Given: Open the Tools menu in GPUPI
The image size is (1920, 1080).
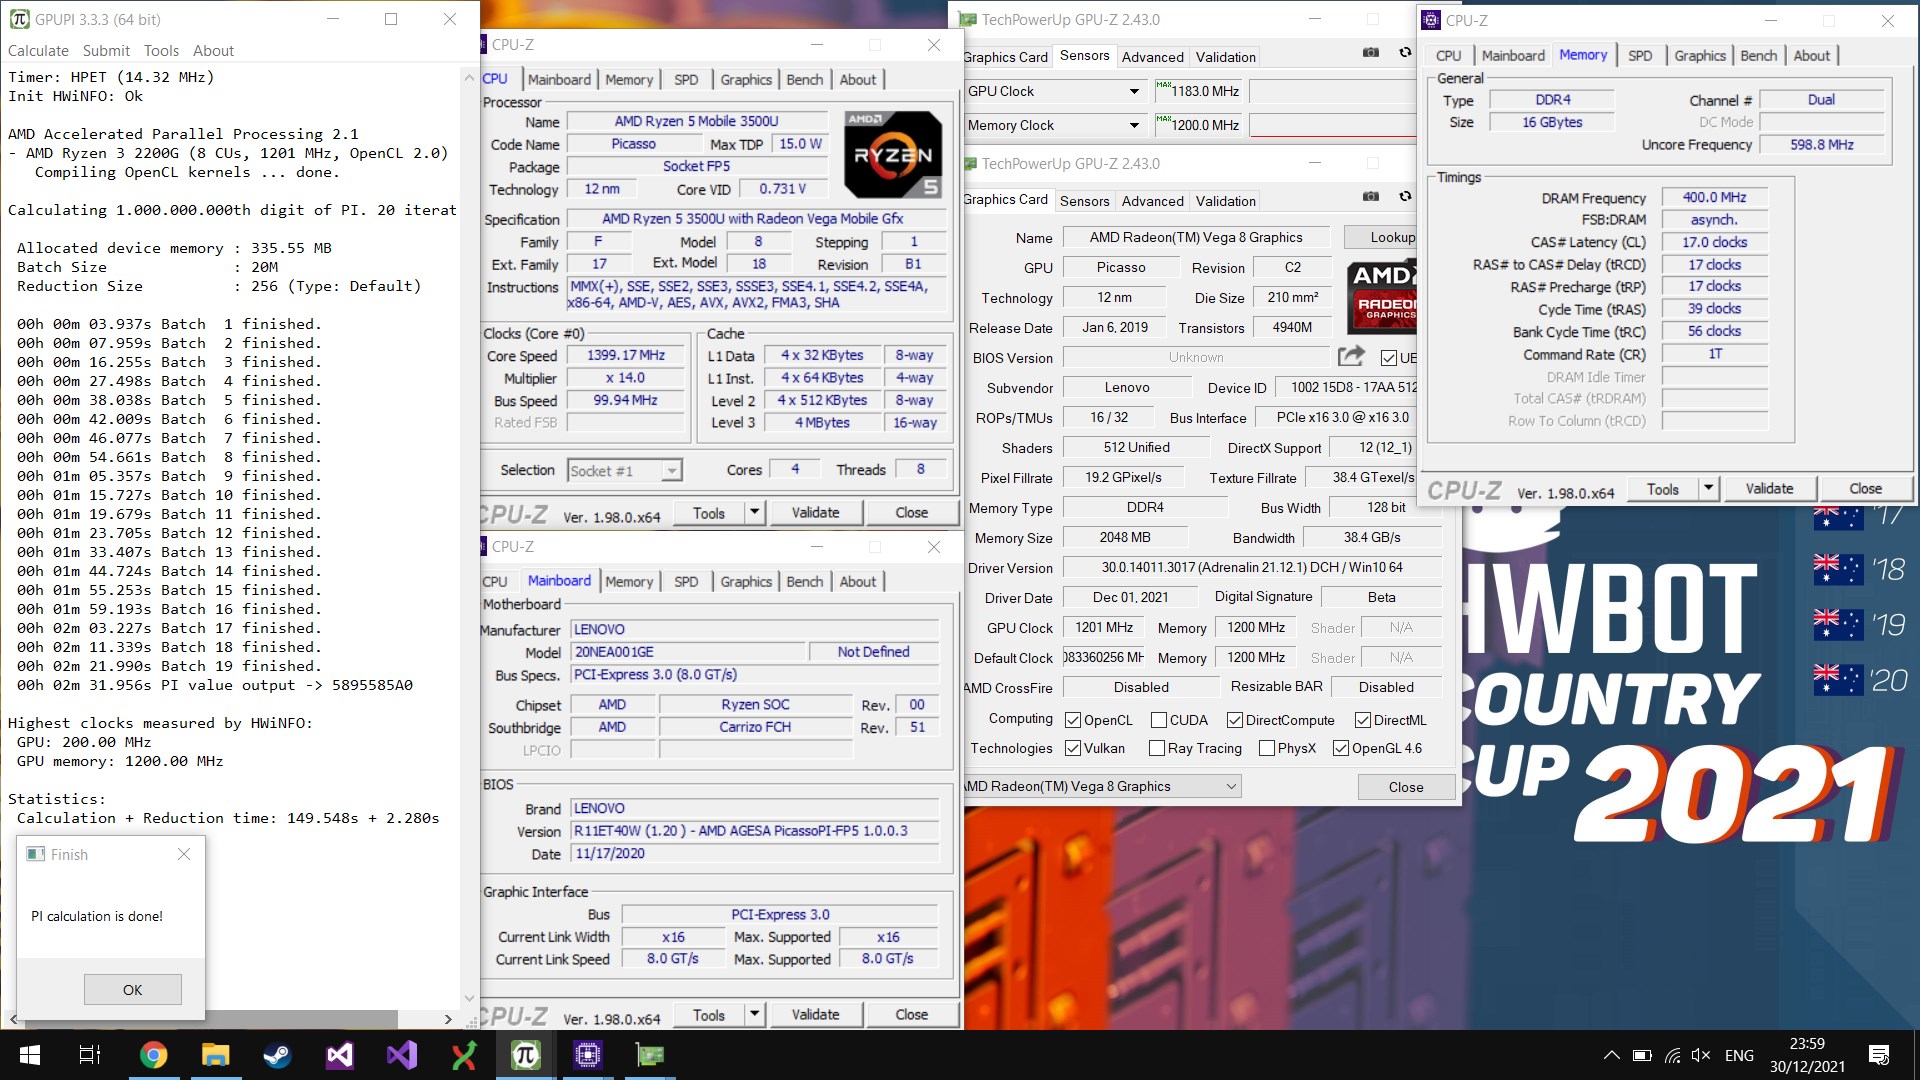Looking at the screenshot, I should (161, 50).
